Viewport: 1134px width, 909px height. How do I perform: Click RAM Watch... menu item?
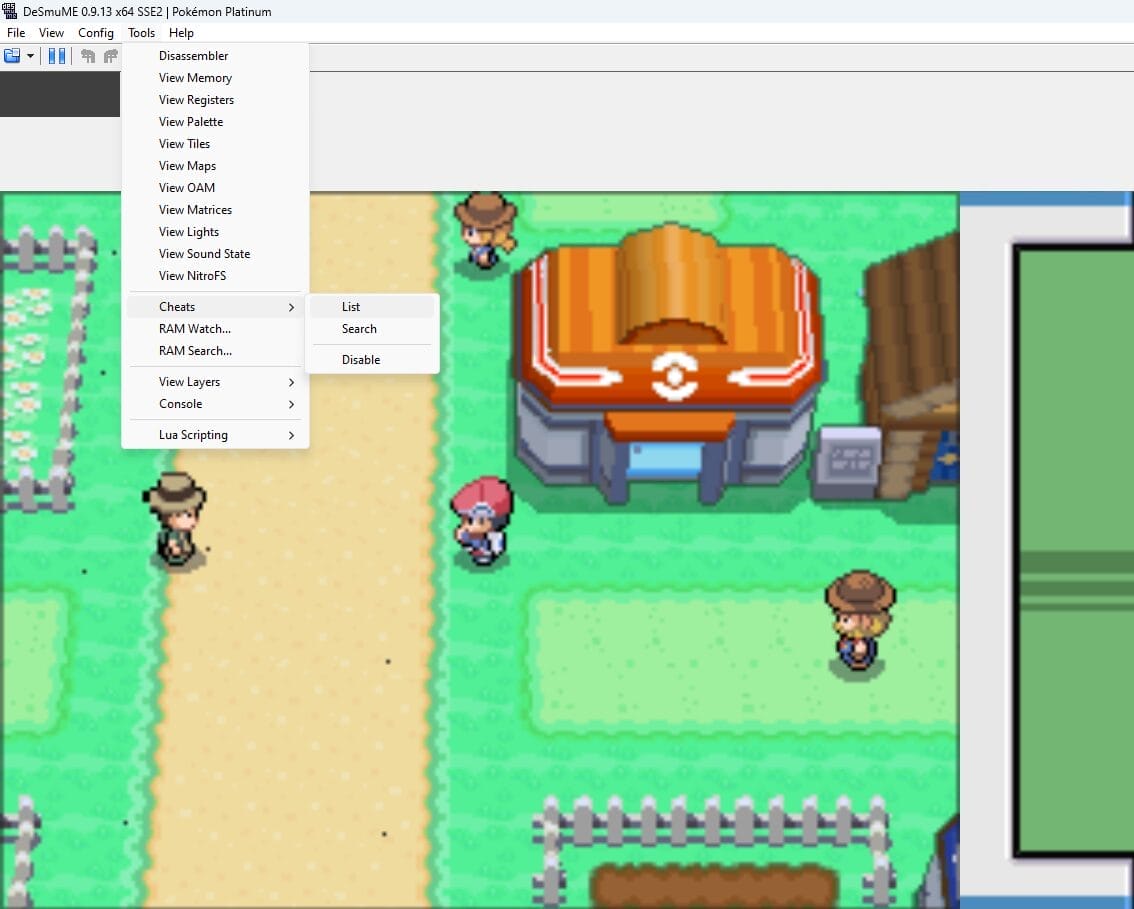pos(195,329)
